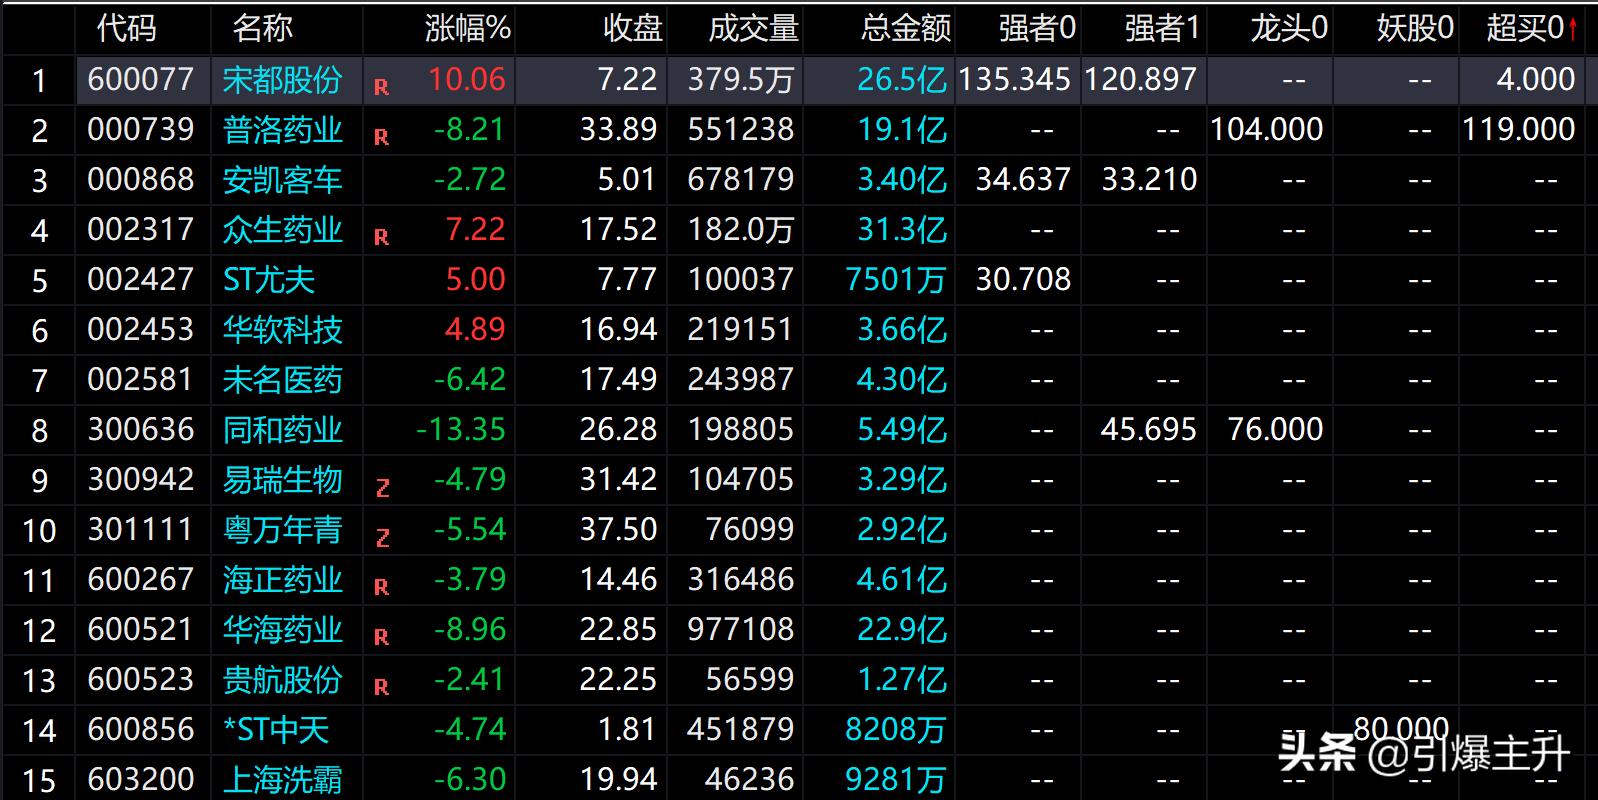Click stock name 众生药业
This screenshot has height=800, width=1598.
283,230
